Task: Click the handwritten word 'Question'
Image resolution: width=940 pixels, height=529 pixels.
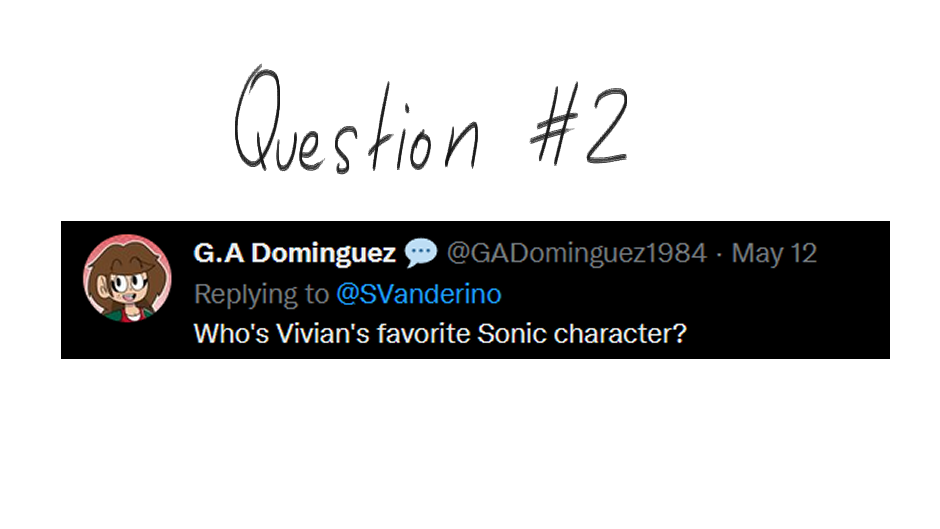Action: (x=355, y=125)
